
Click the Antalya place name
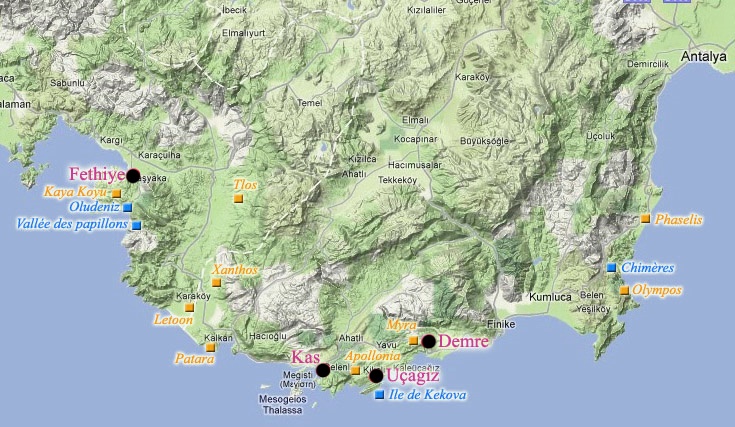click(x=704, y=57)
